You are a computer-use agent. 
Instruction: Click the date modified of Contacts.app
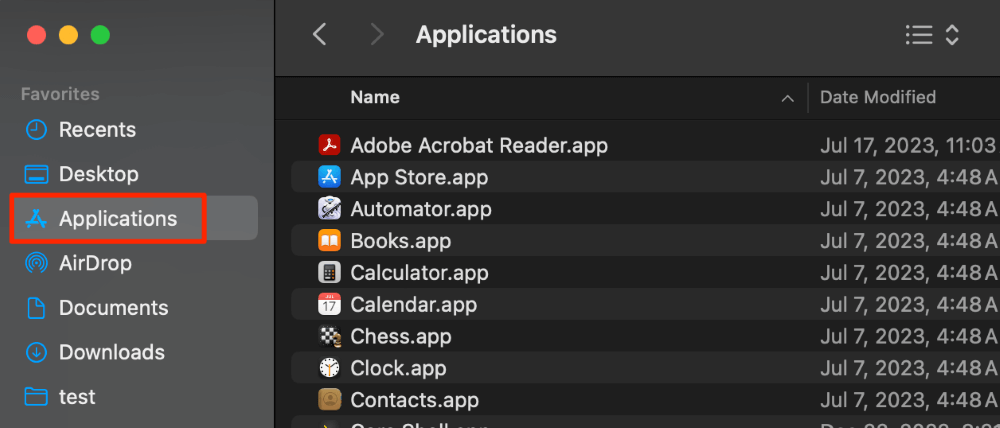coord(909,400)
